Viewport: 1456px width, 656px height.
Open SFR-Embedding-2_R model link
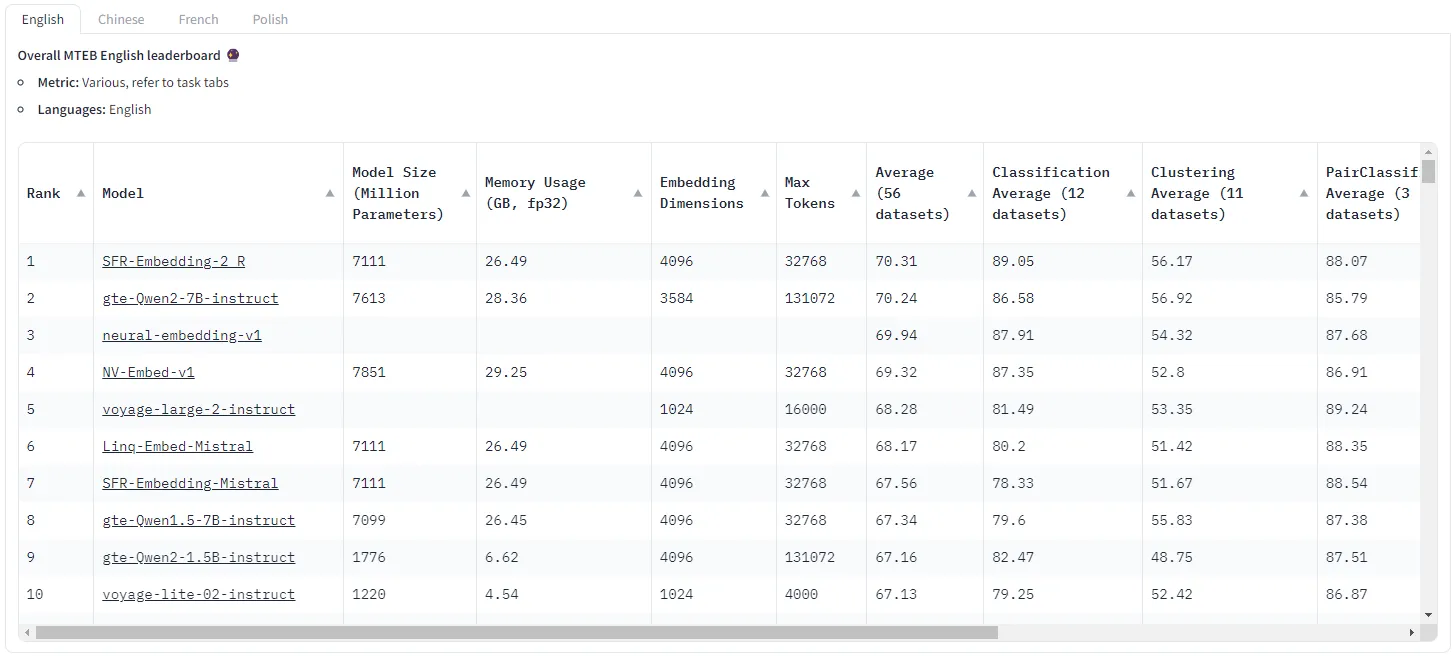pyautogui.click(x=173, y=261)
